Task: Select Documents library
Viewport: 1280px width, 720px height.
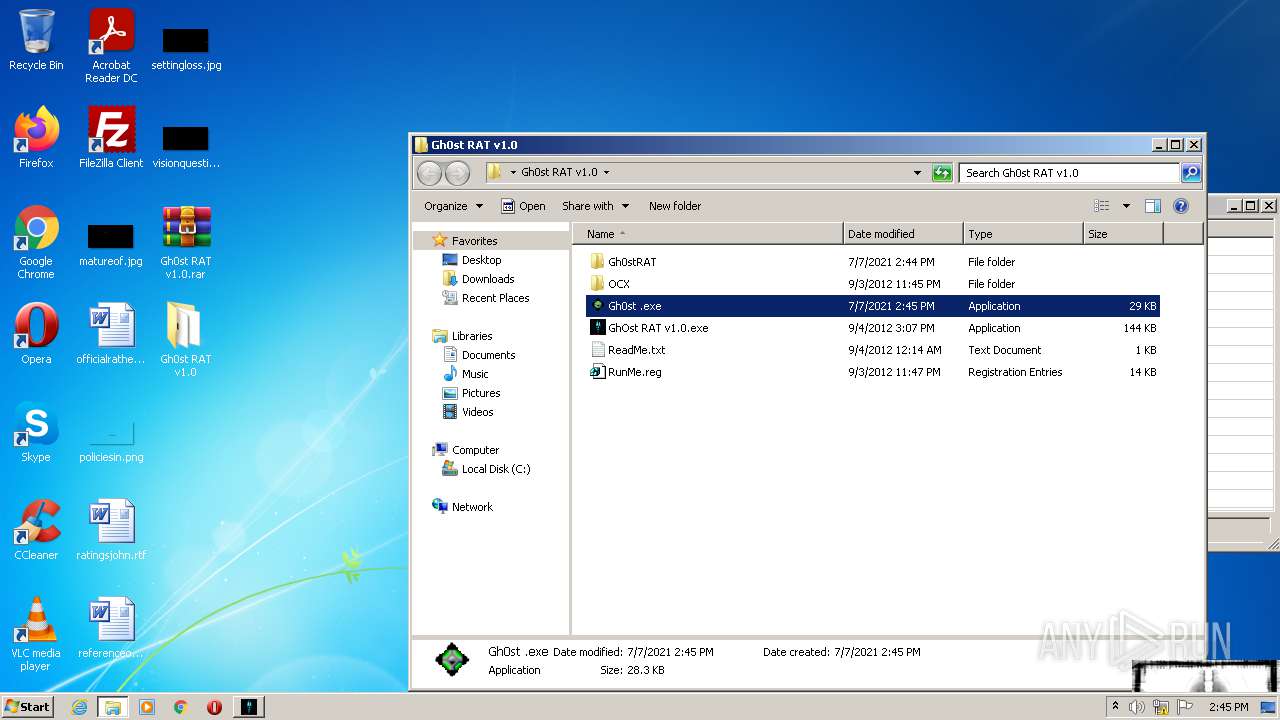Action: click(x=488, y=355)
